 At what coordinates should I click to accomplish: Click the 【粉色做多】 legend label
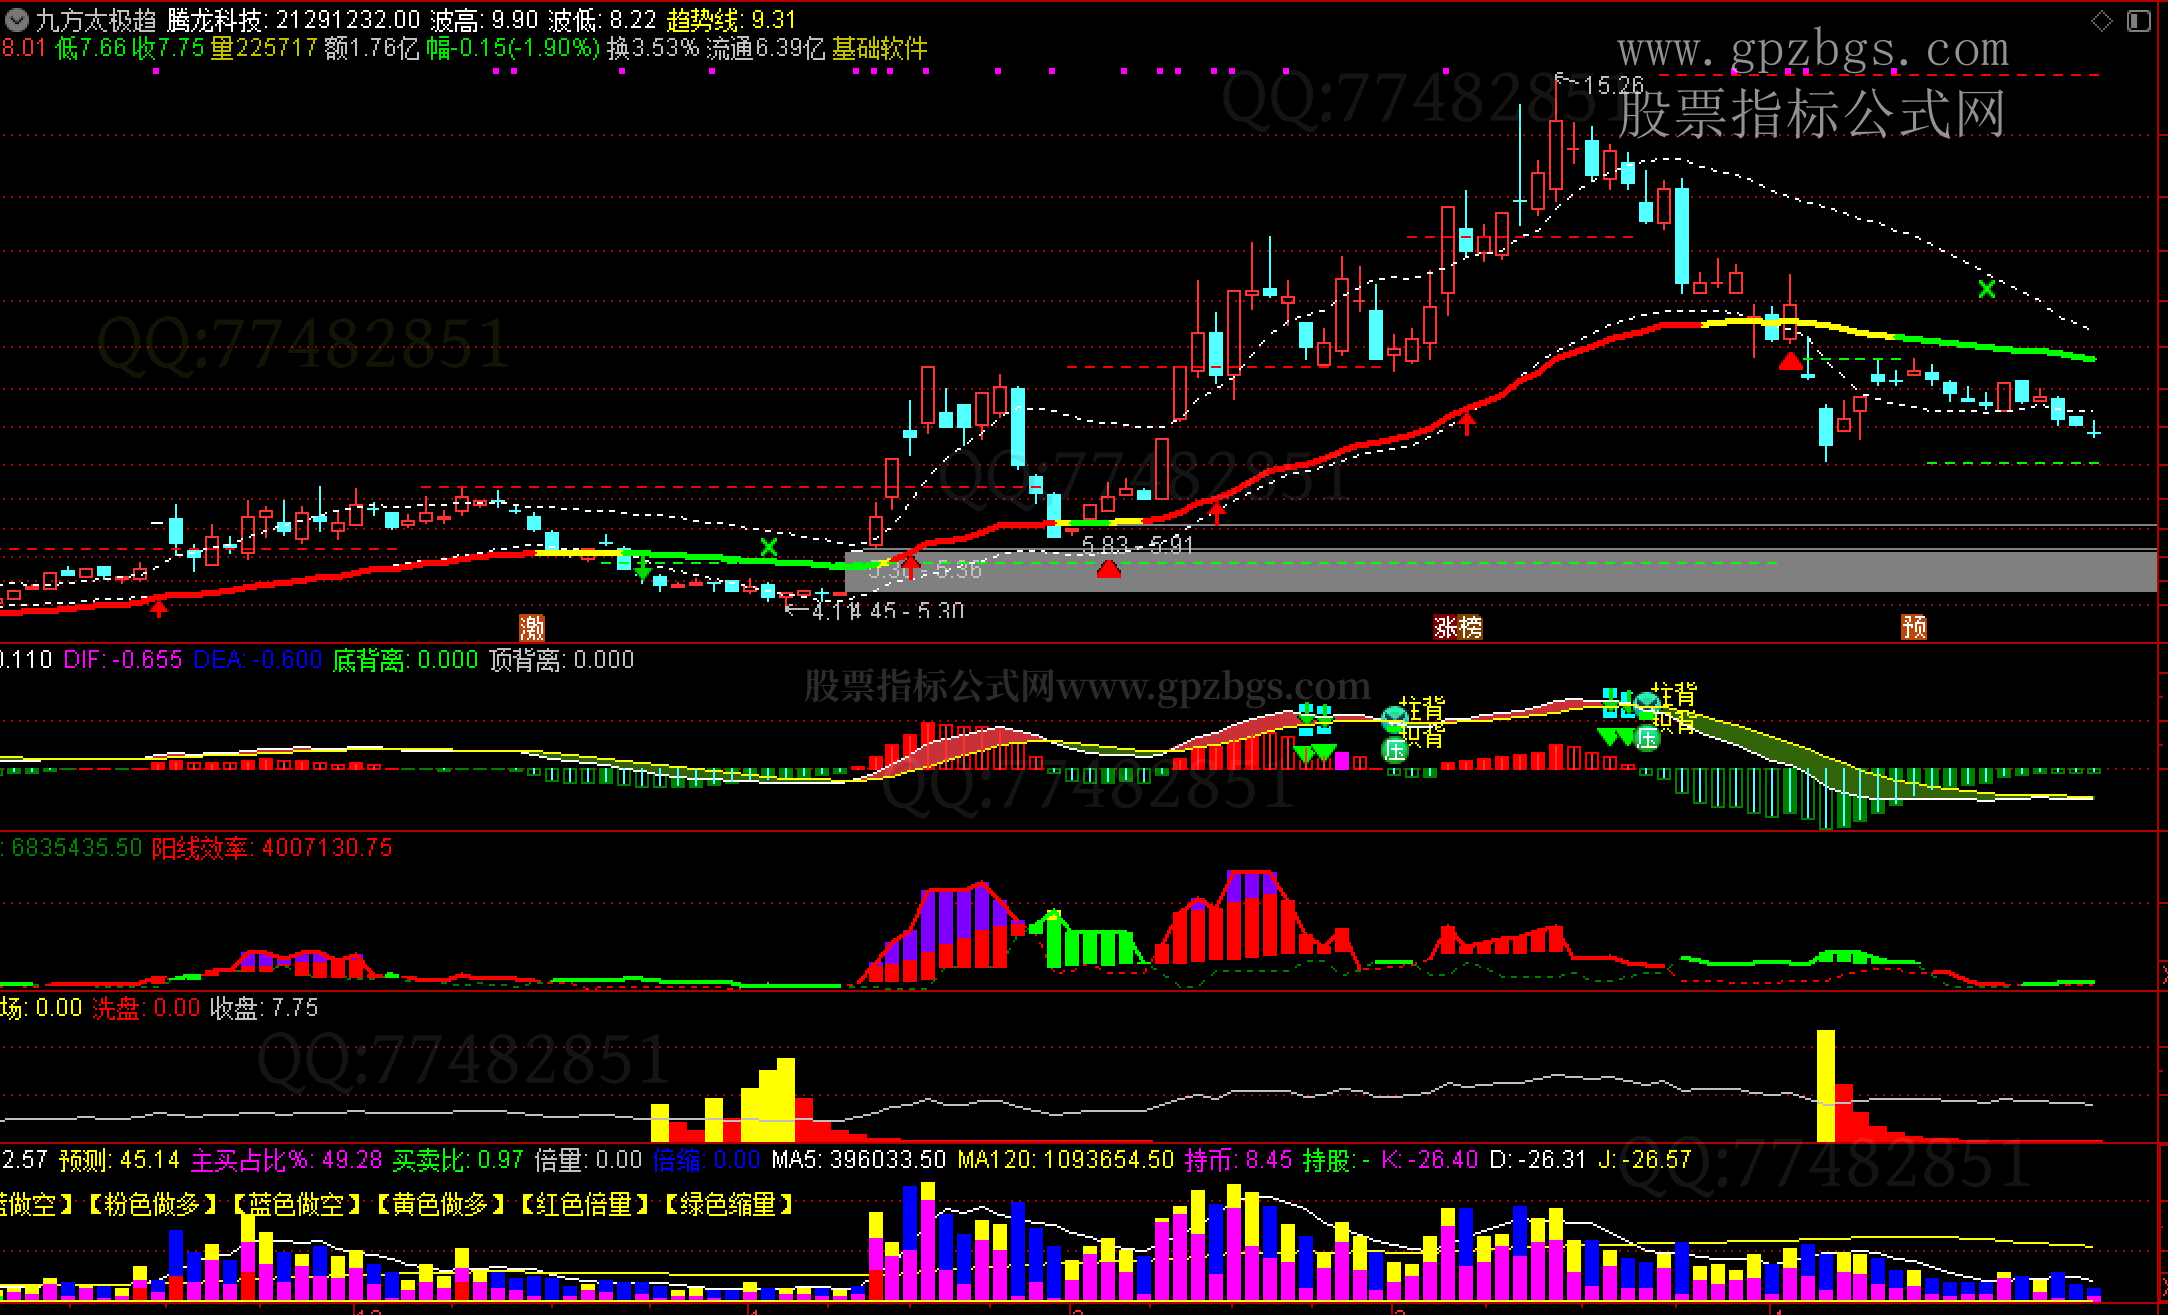pyautogui.click(x=152, y=1204)
